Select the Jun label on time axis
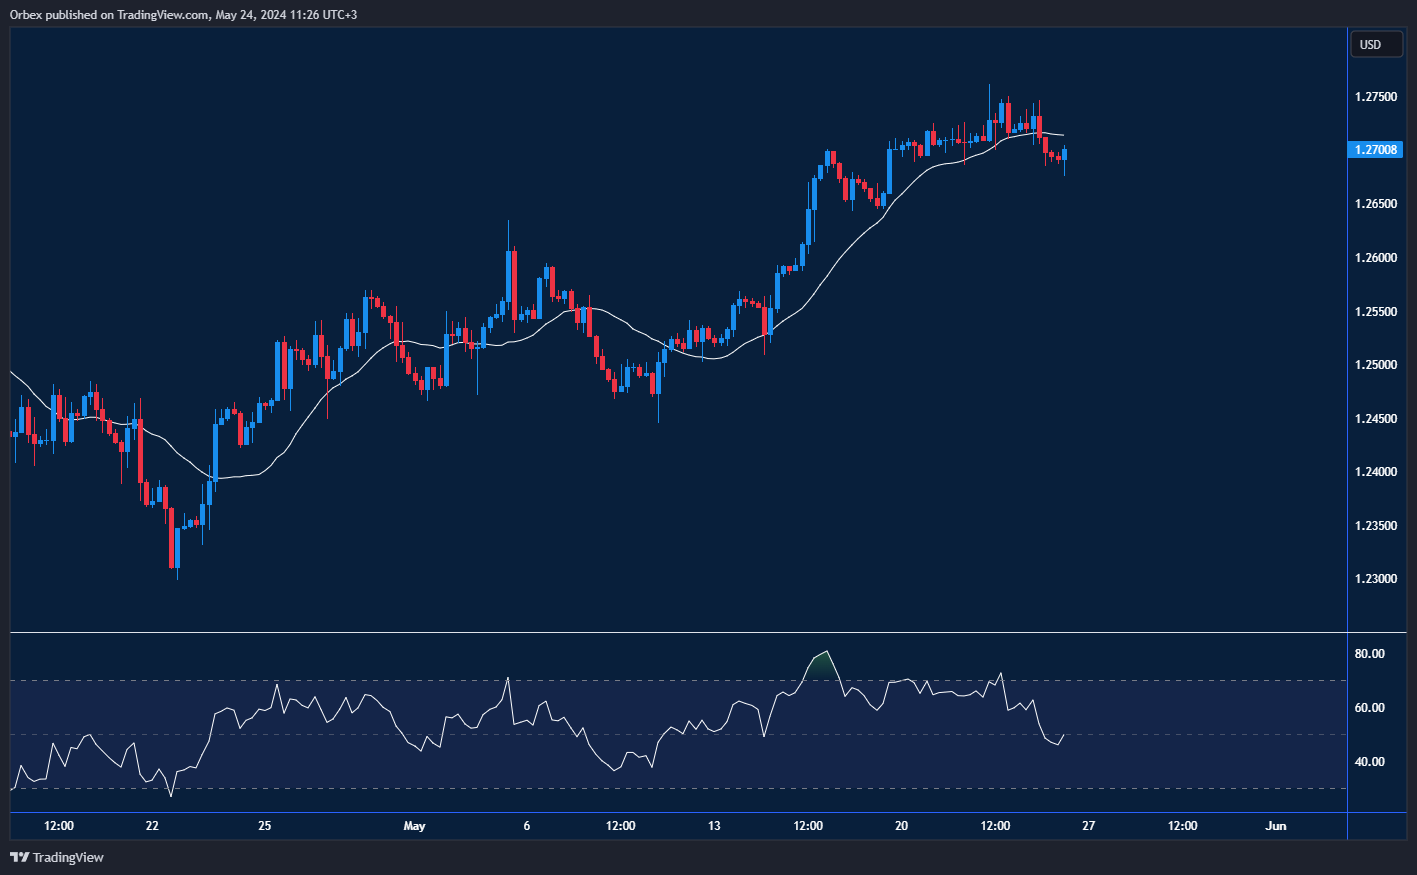 [x=1275, y=826]
